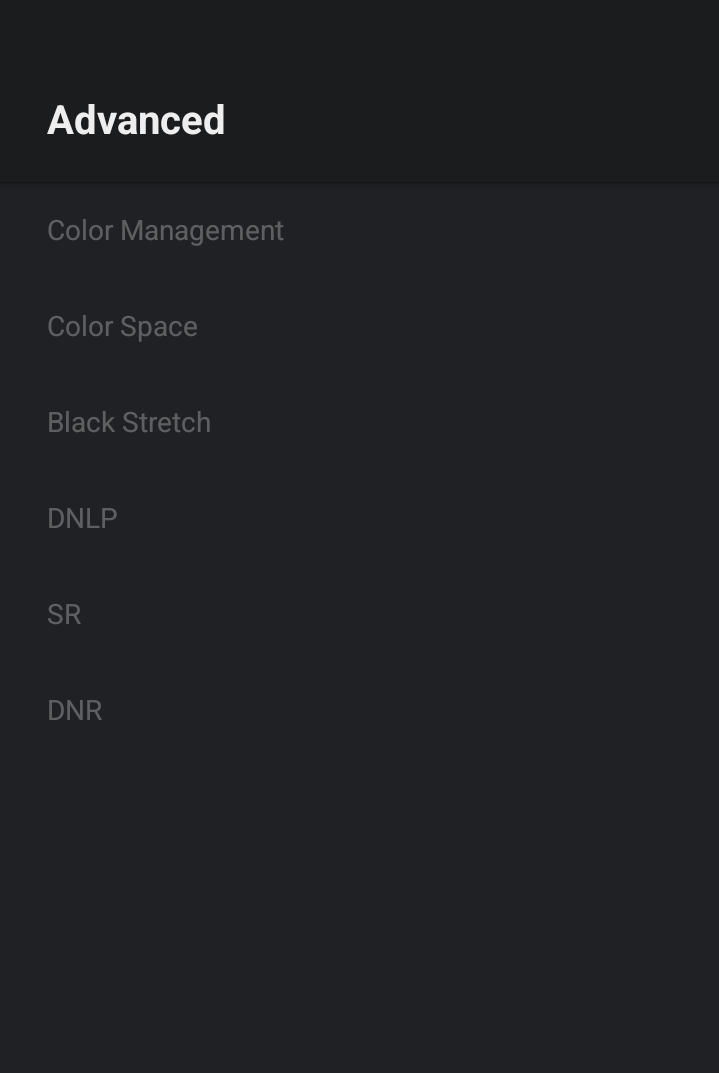
Task: Click the "Black Stretch" label
Action: [x=129, y=423]
